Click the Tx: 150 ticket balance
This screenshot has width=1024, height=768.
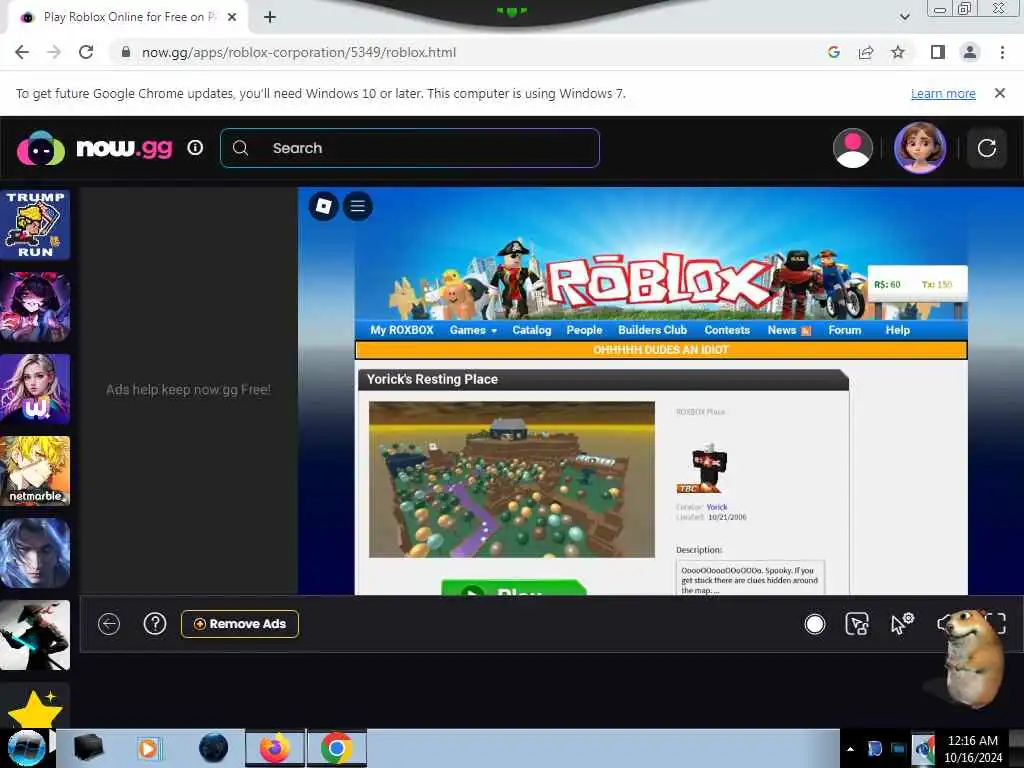pyautogui.click(x=936, y=284)
